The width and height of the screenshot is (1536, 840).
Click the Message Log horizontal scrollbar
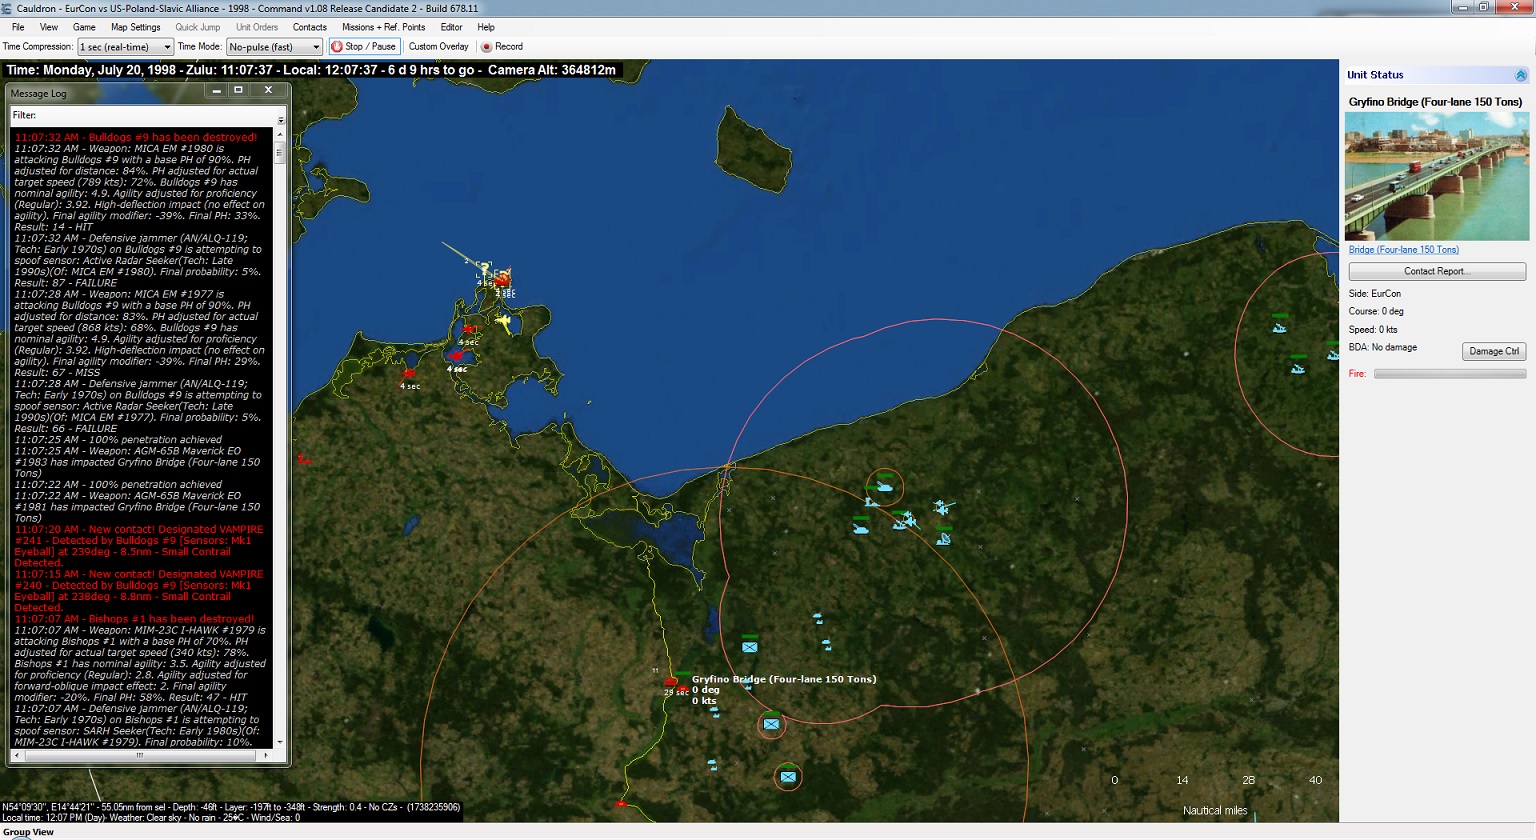point(140,756)
